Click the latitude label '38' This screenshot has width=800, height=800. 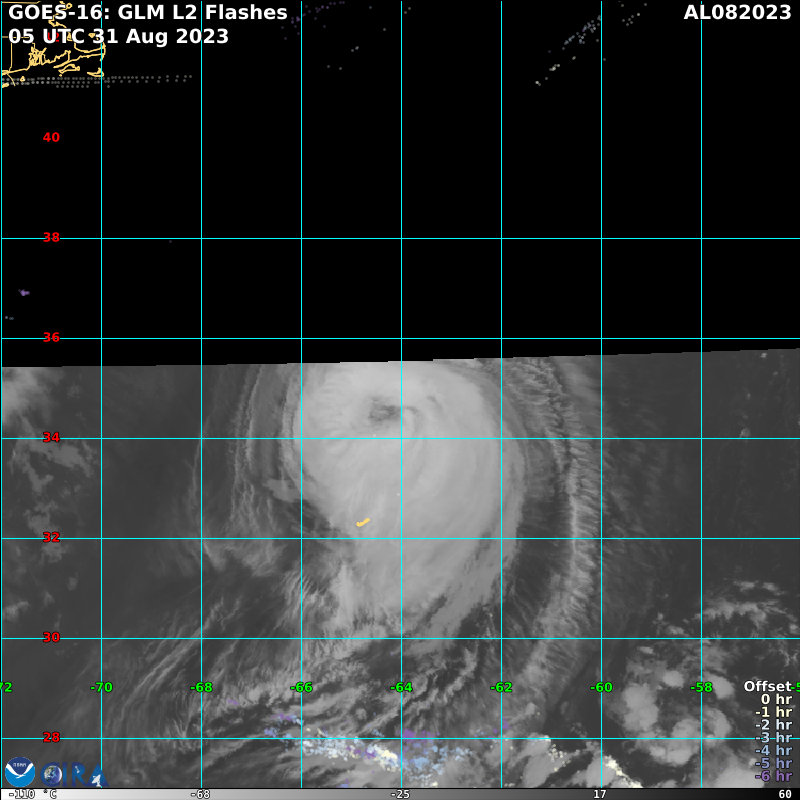[x=51, y=237]
